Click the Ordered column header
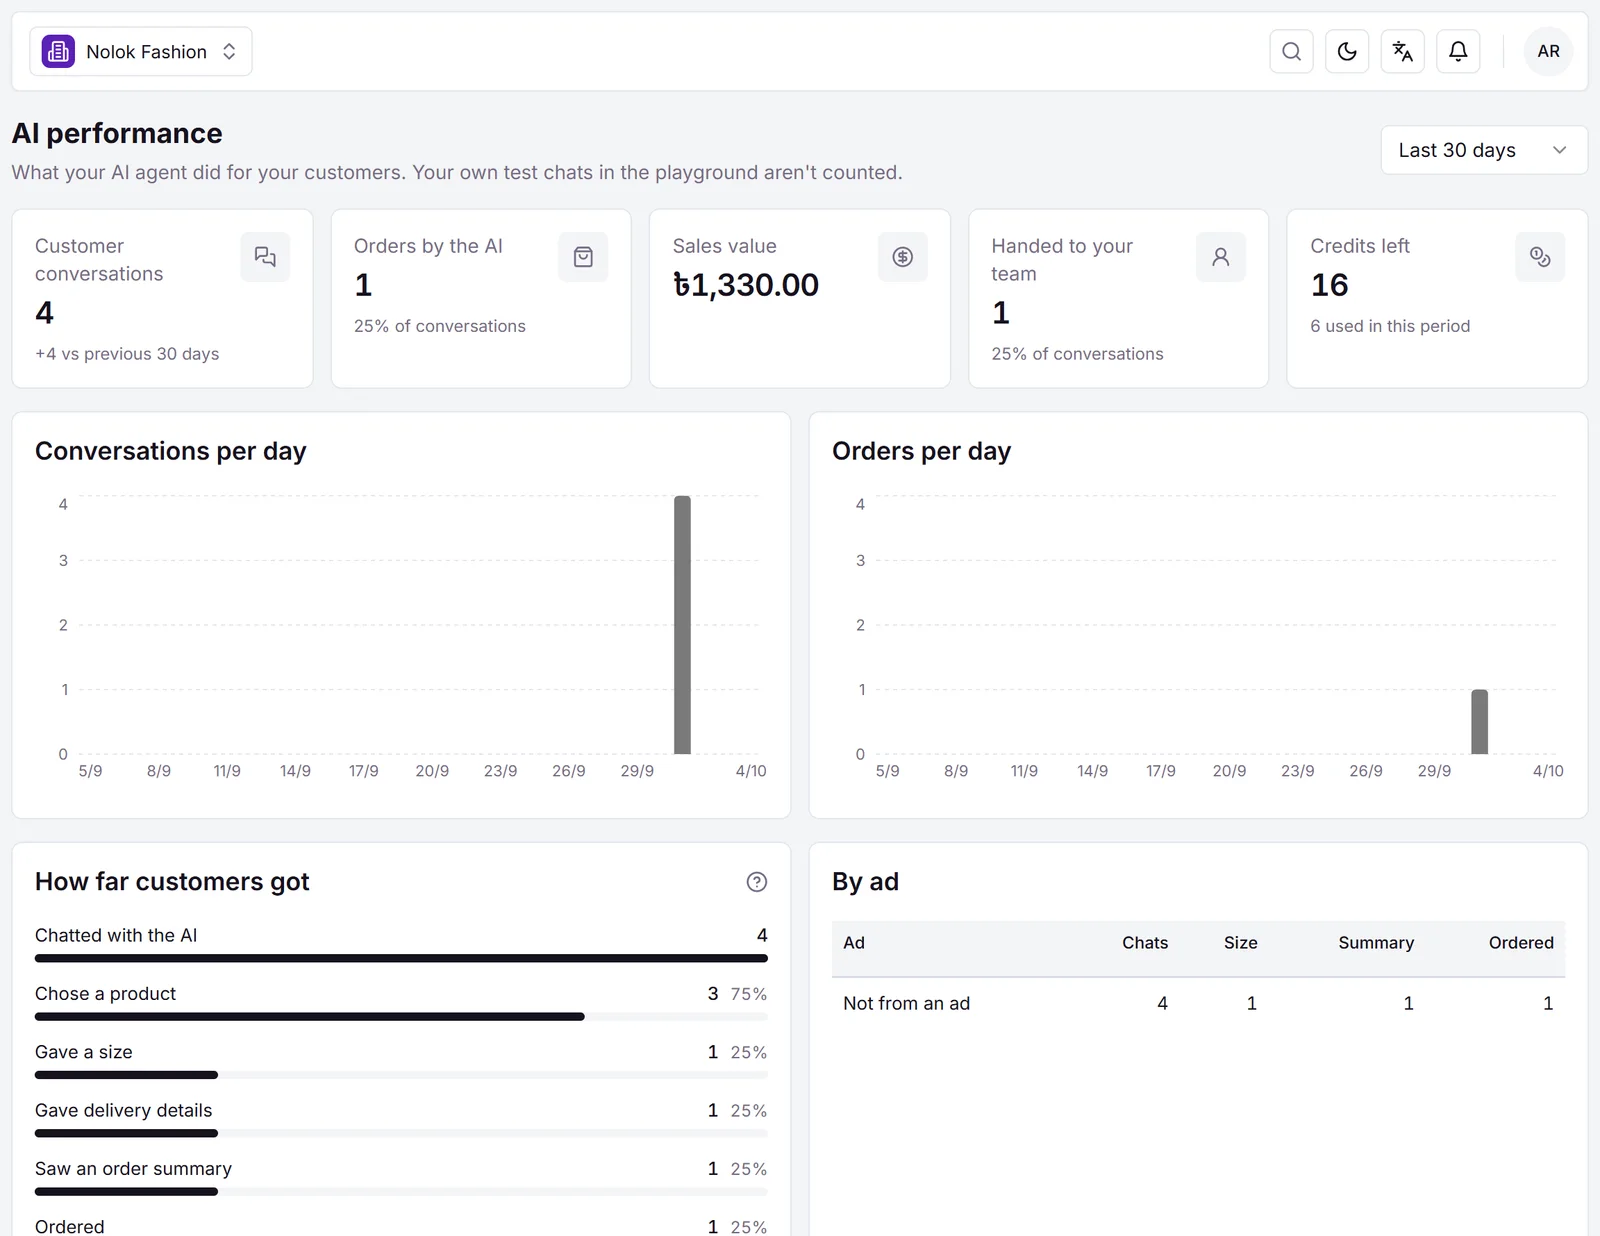Viewport: 1600px width, 1236px height. [x=1521, y=943]
